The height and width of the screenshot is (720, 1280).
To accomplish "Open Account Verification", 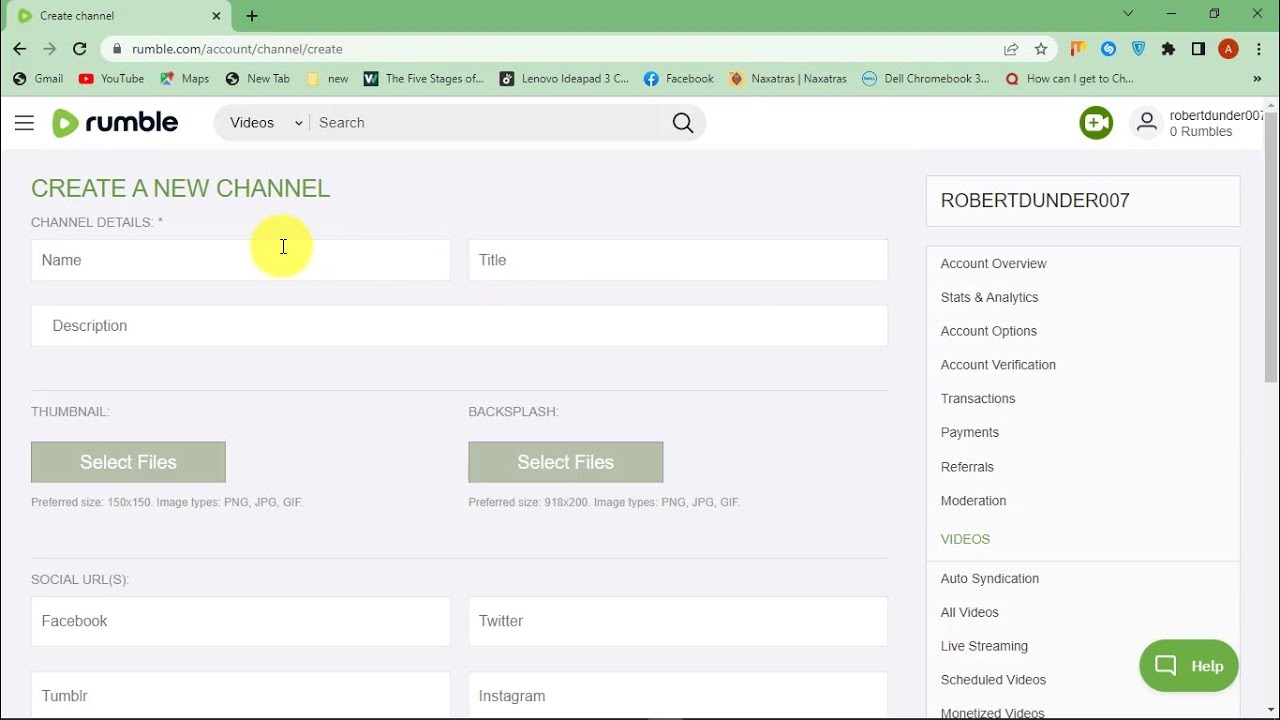I will [998, 365].
